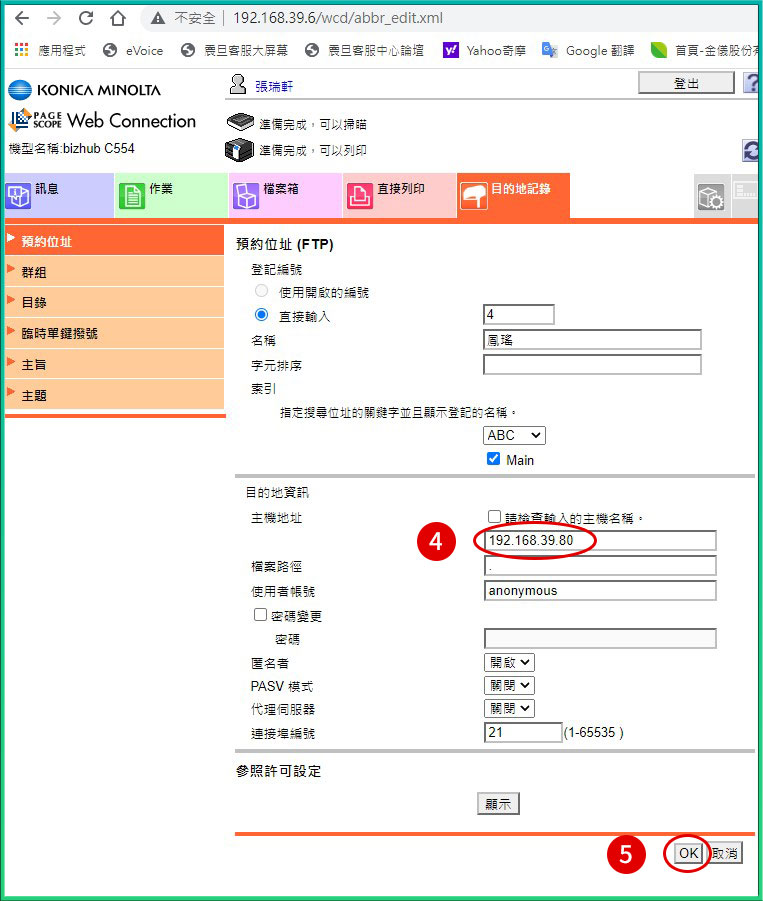Go back with browser back arrow
Screen dimensions: 763x901
(22, 18)
